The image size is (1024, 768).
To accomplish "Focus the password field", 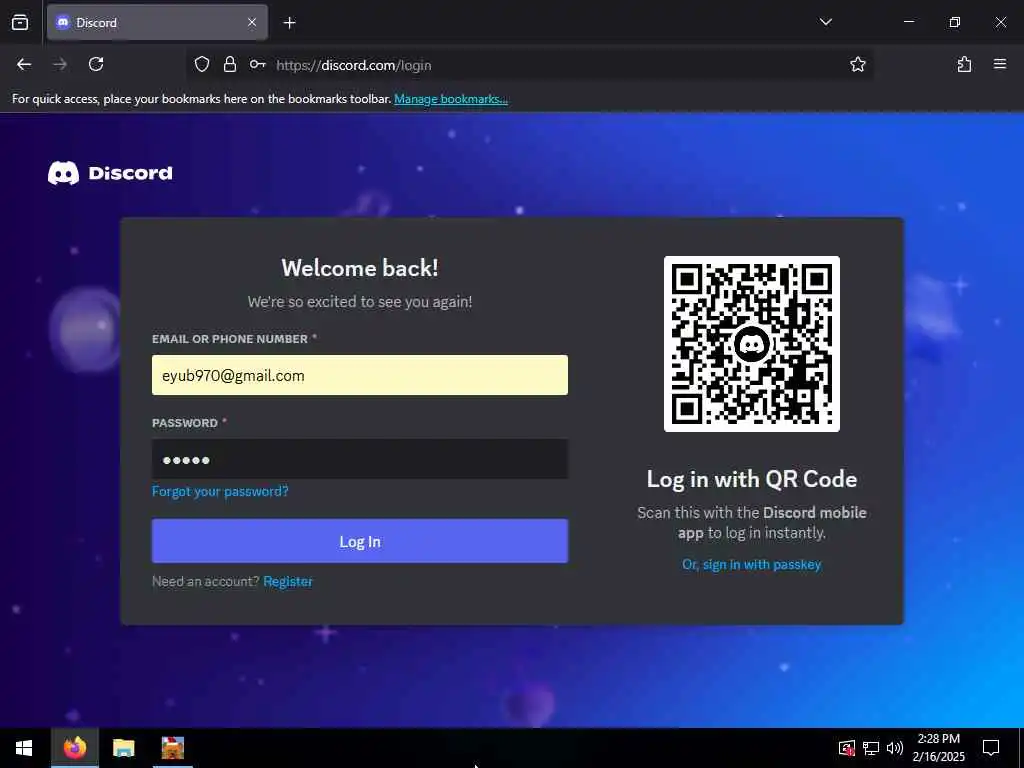I will click(360, 459).
